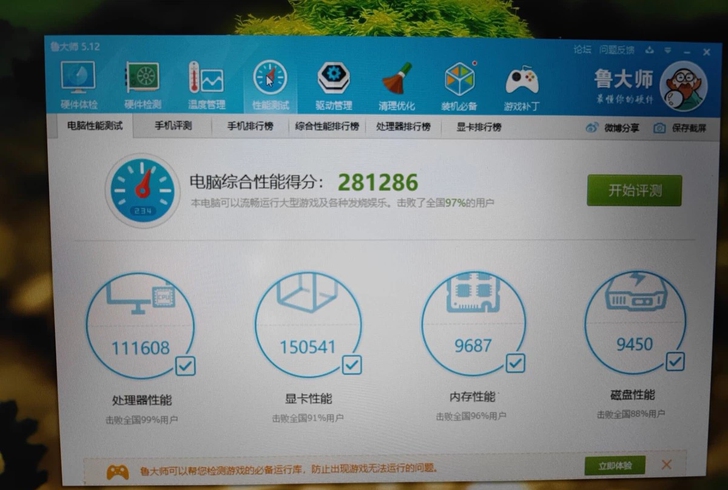Click the 击败全国88%用户 text
Screen dimensions: 728x490
pos(631,414)
